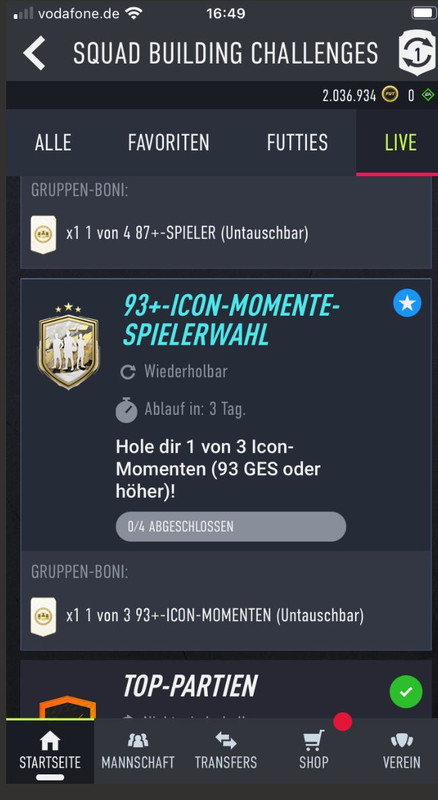Open the 93+ Icon Moments shield badge
The height and width of the screenshot is (800, 438).
point(68,345)
